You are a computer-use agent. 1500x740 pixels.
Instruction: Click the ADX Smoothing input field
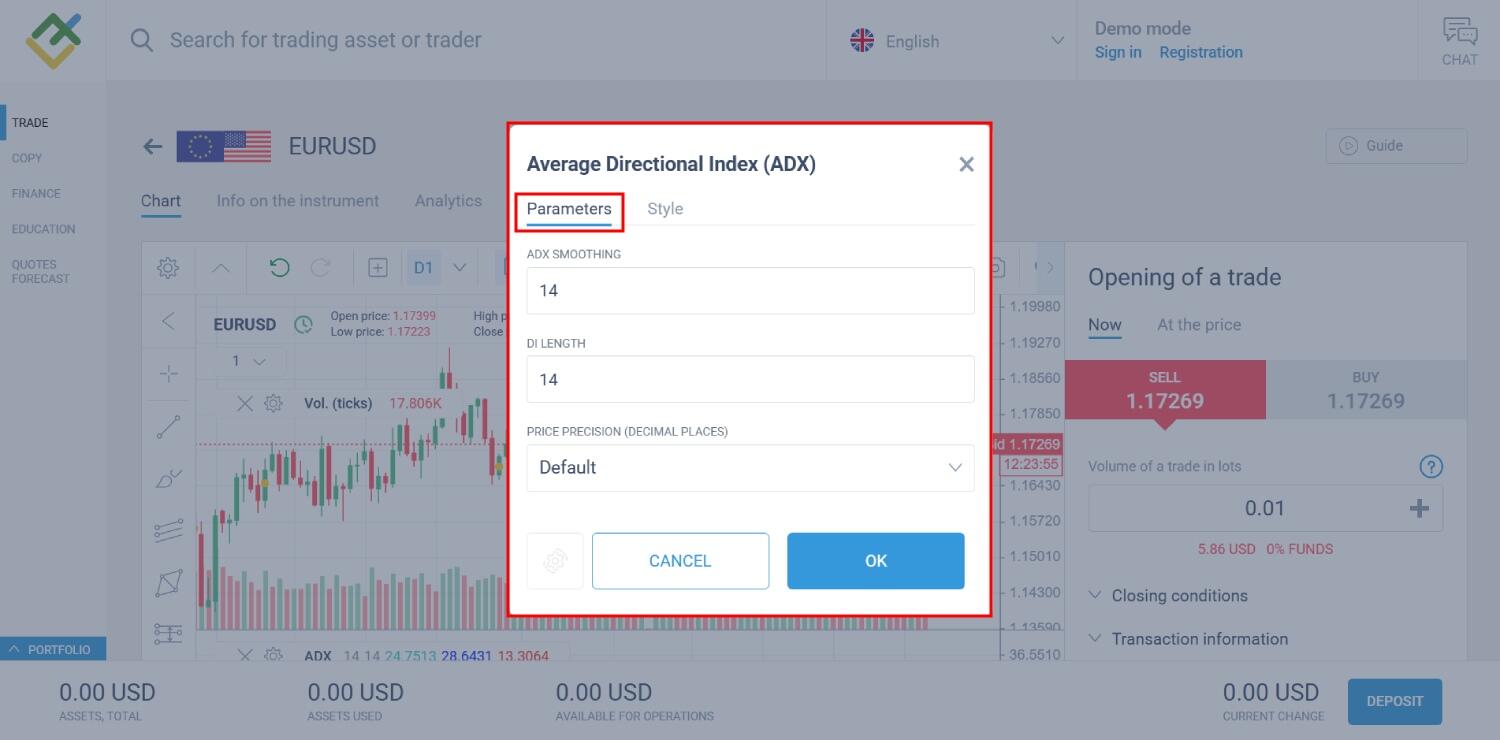coord(750,290)
